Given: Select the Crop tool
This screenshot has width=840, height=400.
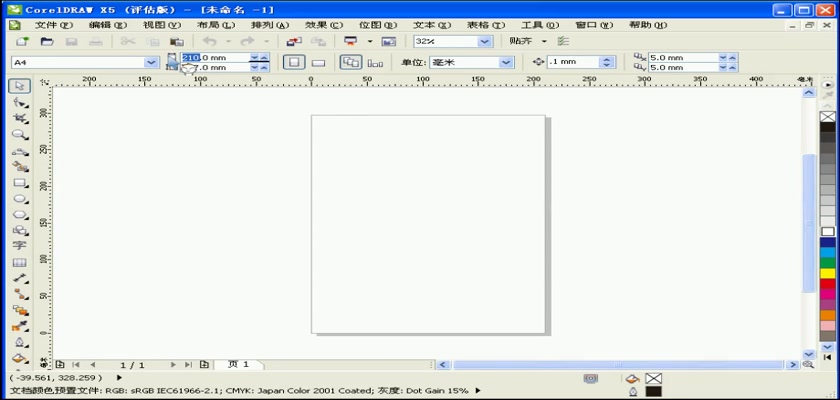Looking at the screenshot, I should 20,118.
